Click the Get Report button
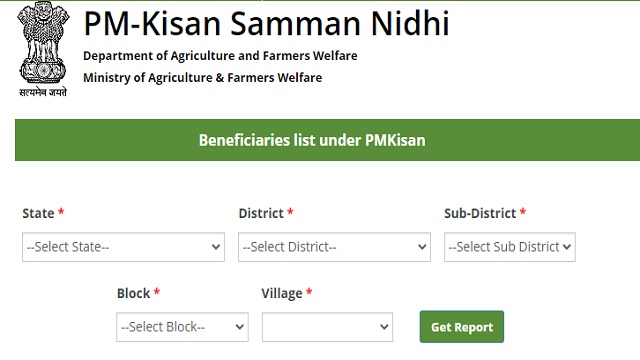This screenshot has height=360, width=640. coord(462,327)
